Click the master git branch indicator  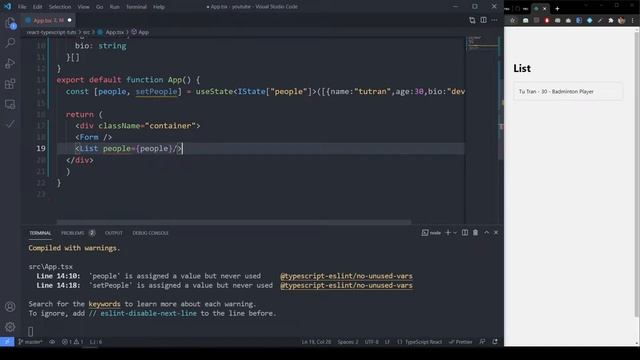(x=31, y=342)
